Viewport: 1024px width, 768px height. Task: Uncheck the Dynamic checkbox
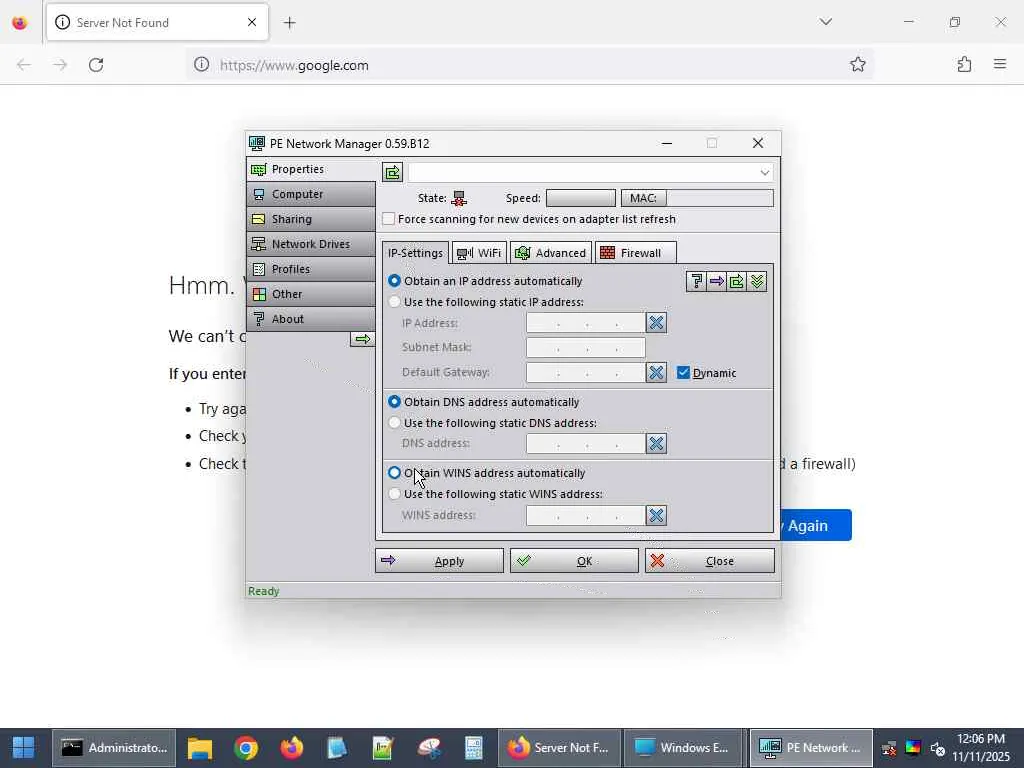tap(684, 373)
